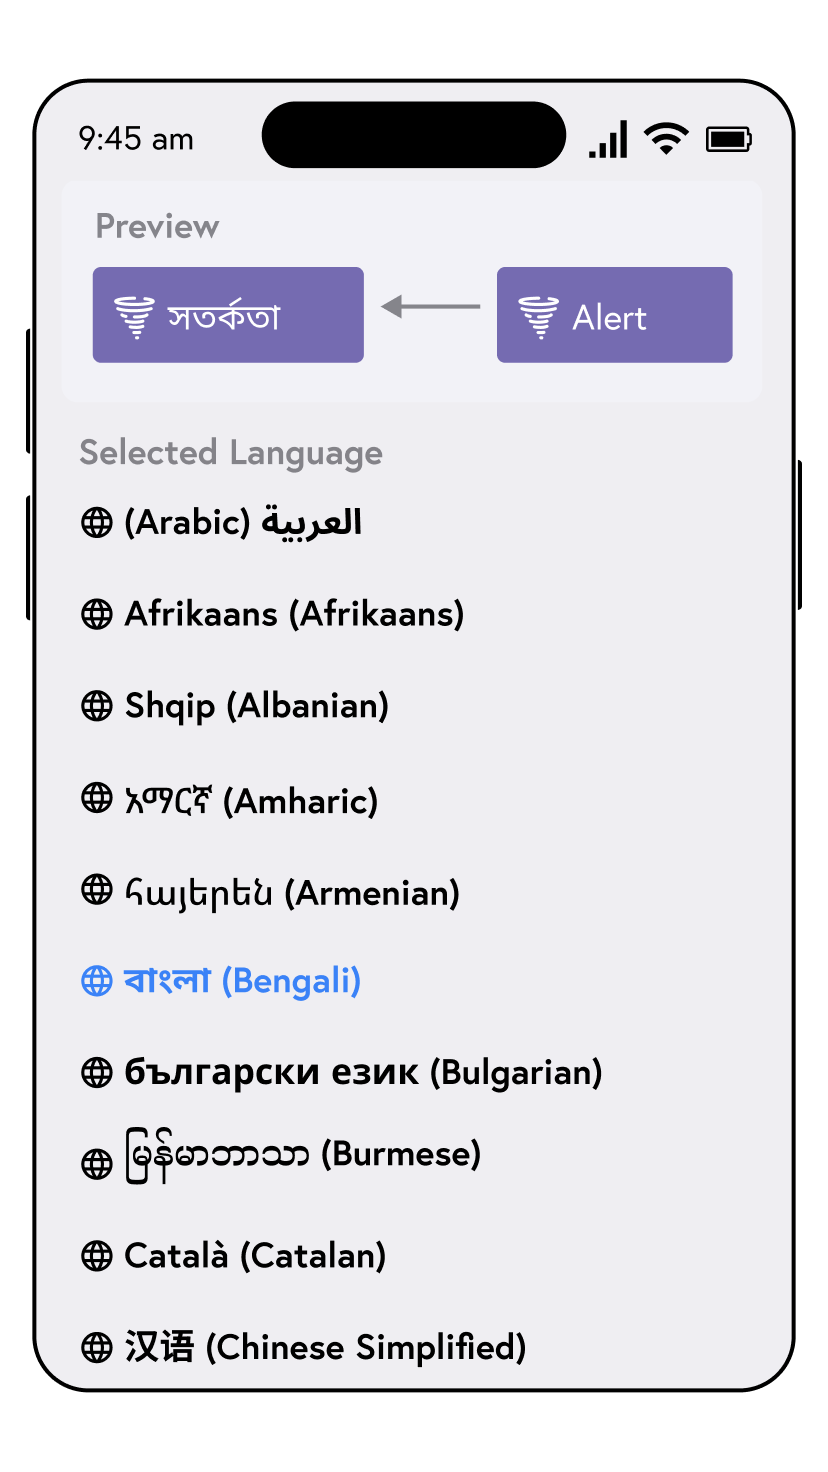
Task: Tap the battery status icon
Action: [729, 139]
